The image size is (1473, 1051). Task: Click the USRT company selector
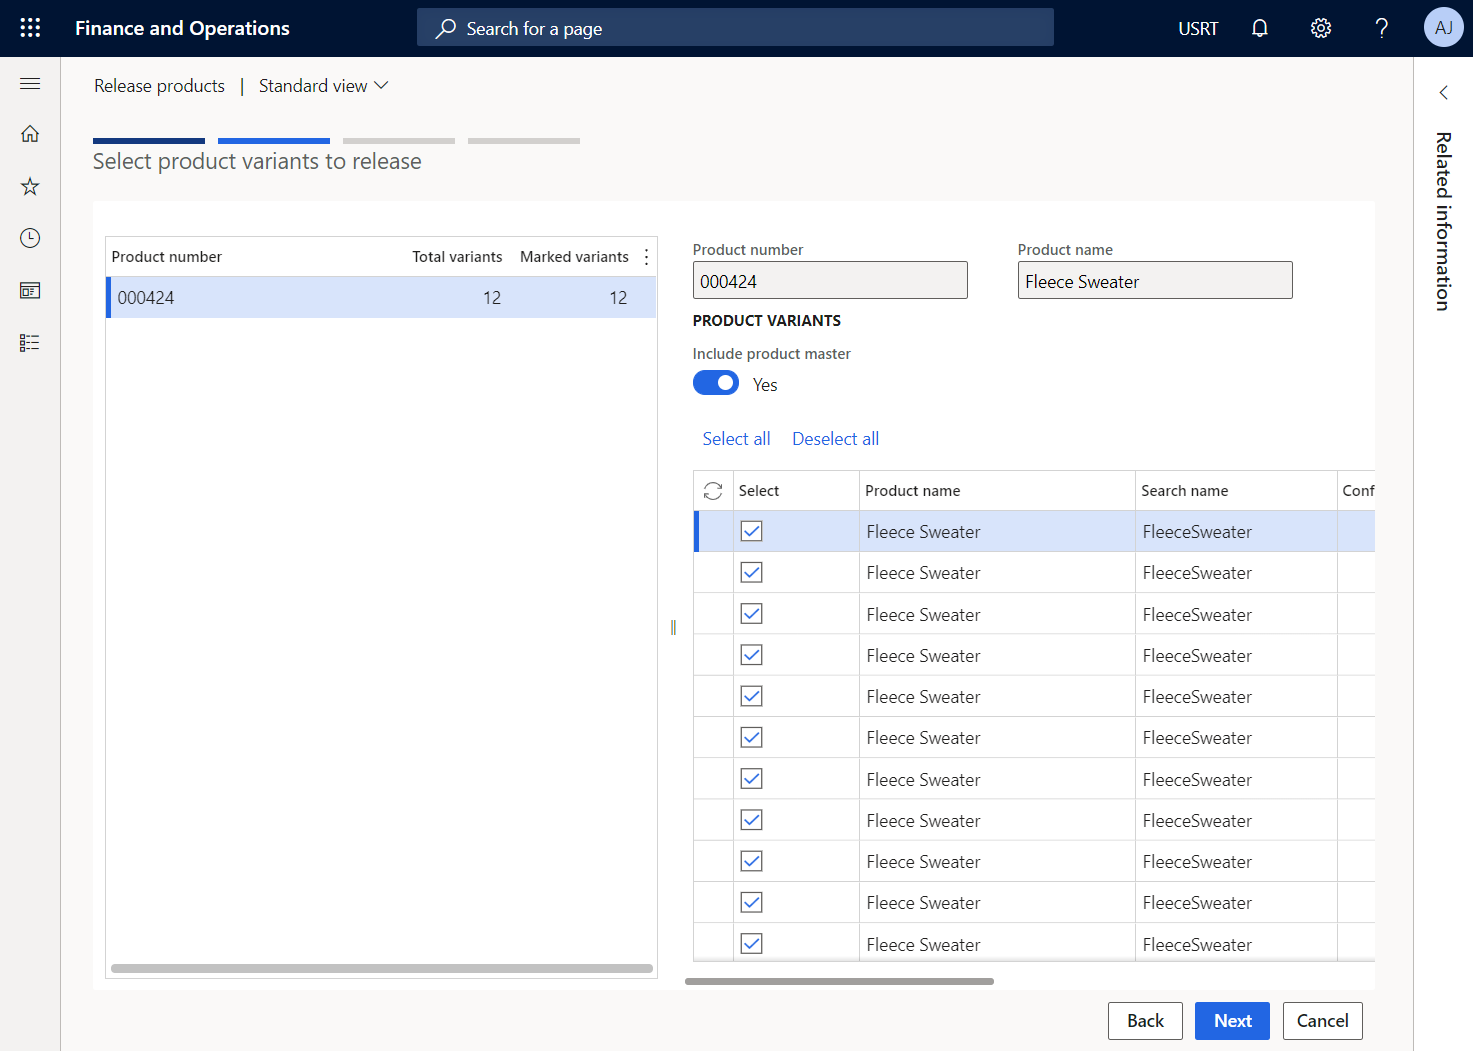(x=1198, y=28)
